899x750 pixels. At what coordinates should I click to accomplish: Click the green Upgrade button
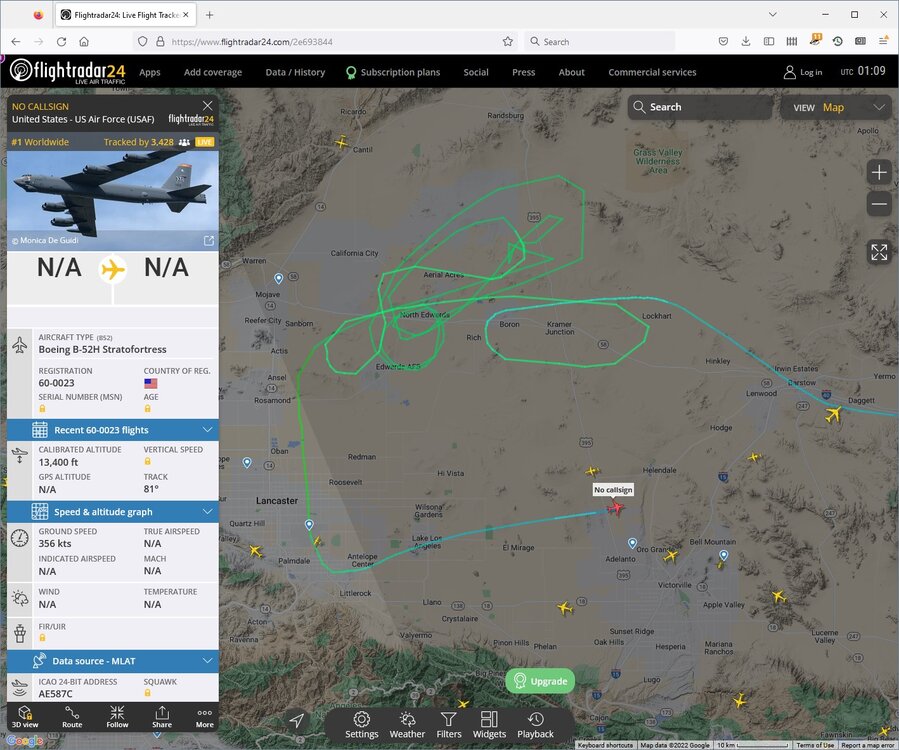(x=540, y=681)
